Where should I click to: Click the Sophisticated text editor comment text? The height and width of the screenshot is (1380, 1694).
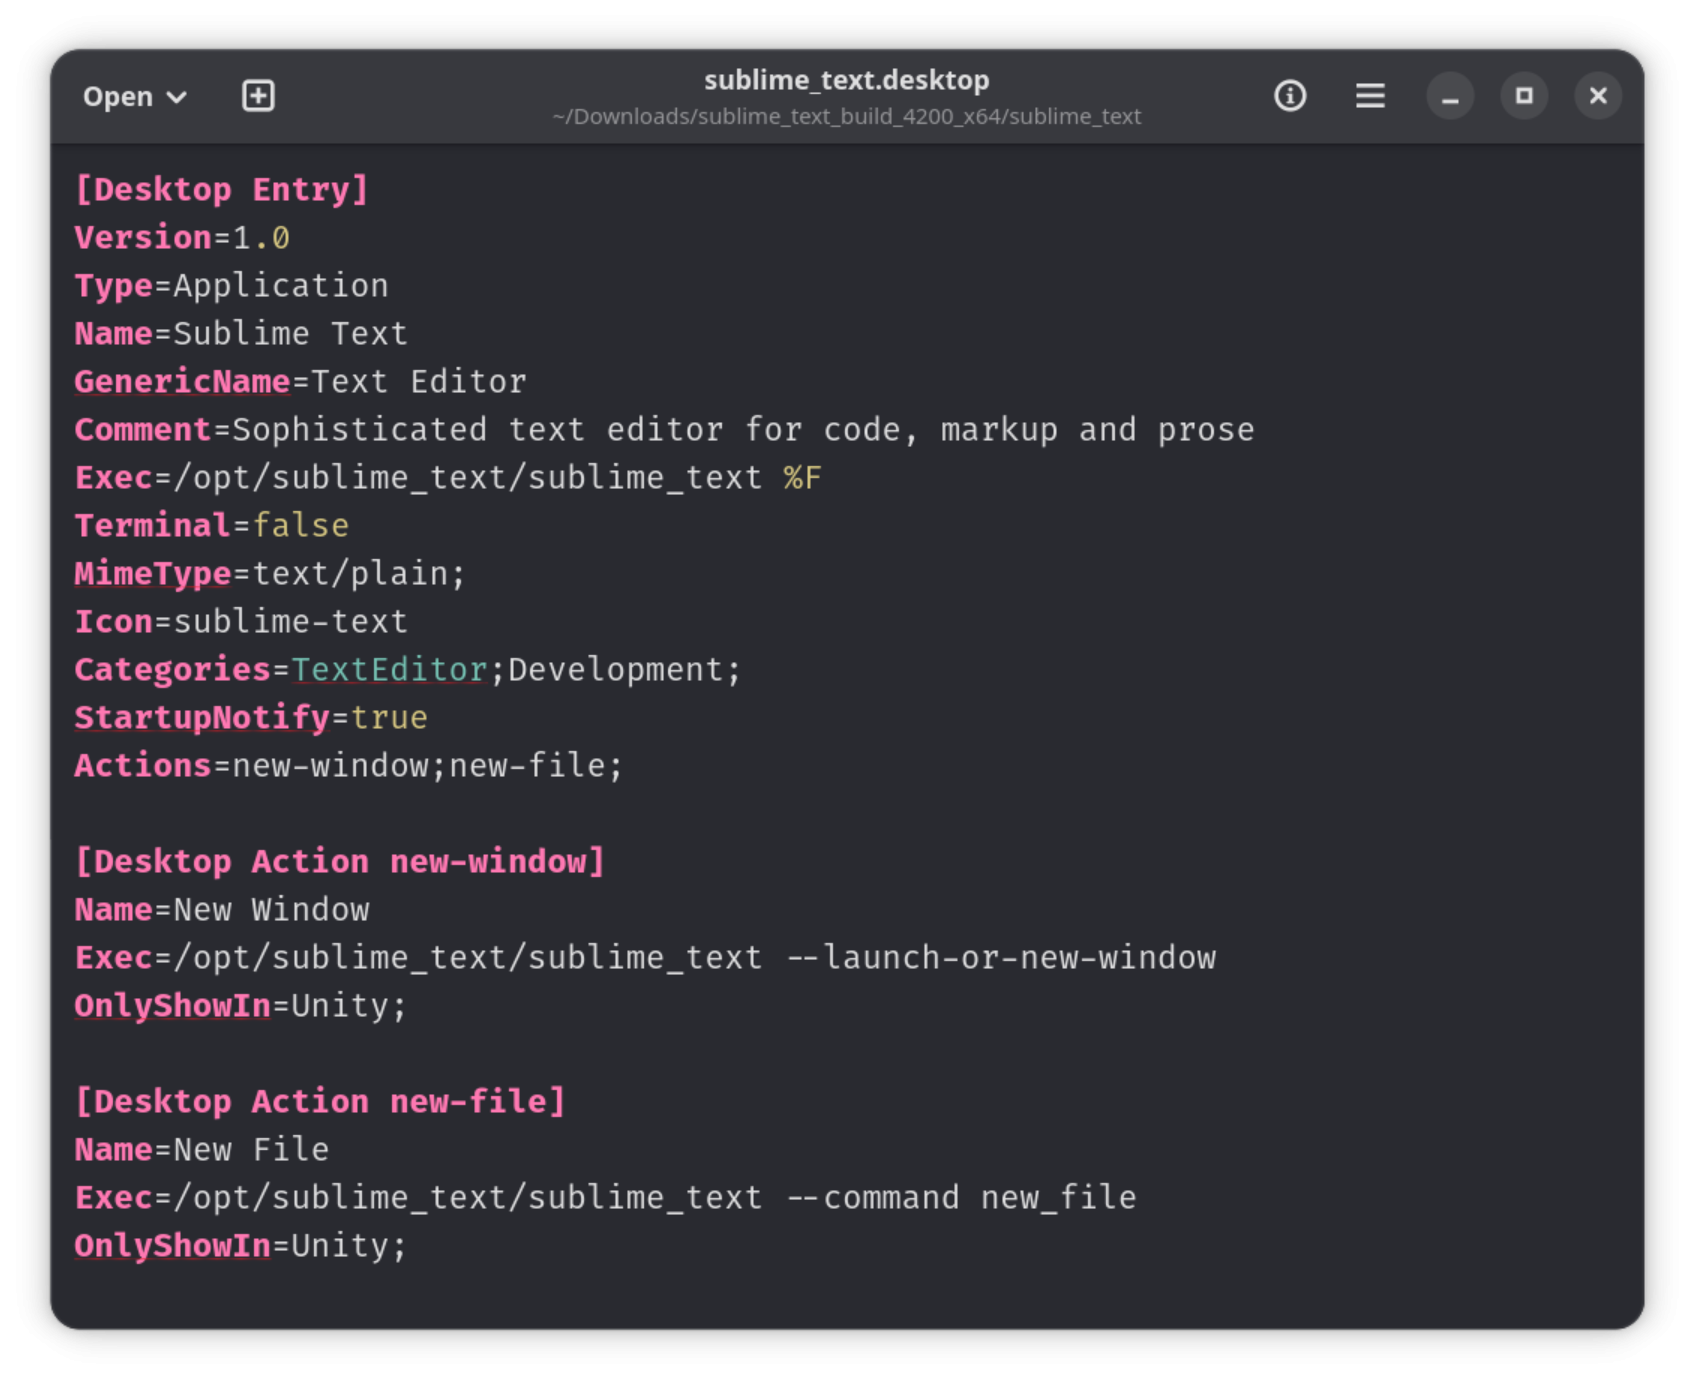358,429
